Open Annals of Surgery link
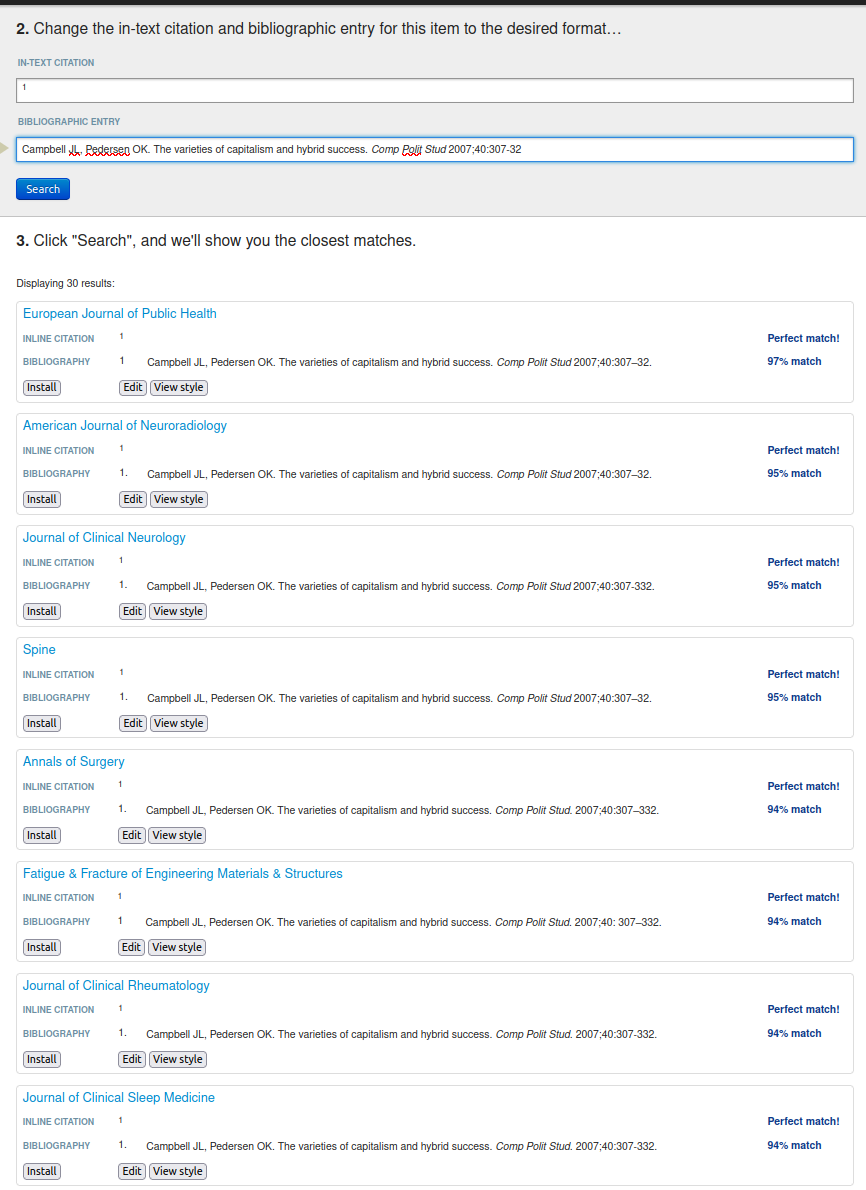Image resolution: width=866 pixels, height=1190 pixels. [74, 761]
